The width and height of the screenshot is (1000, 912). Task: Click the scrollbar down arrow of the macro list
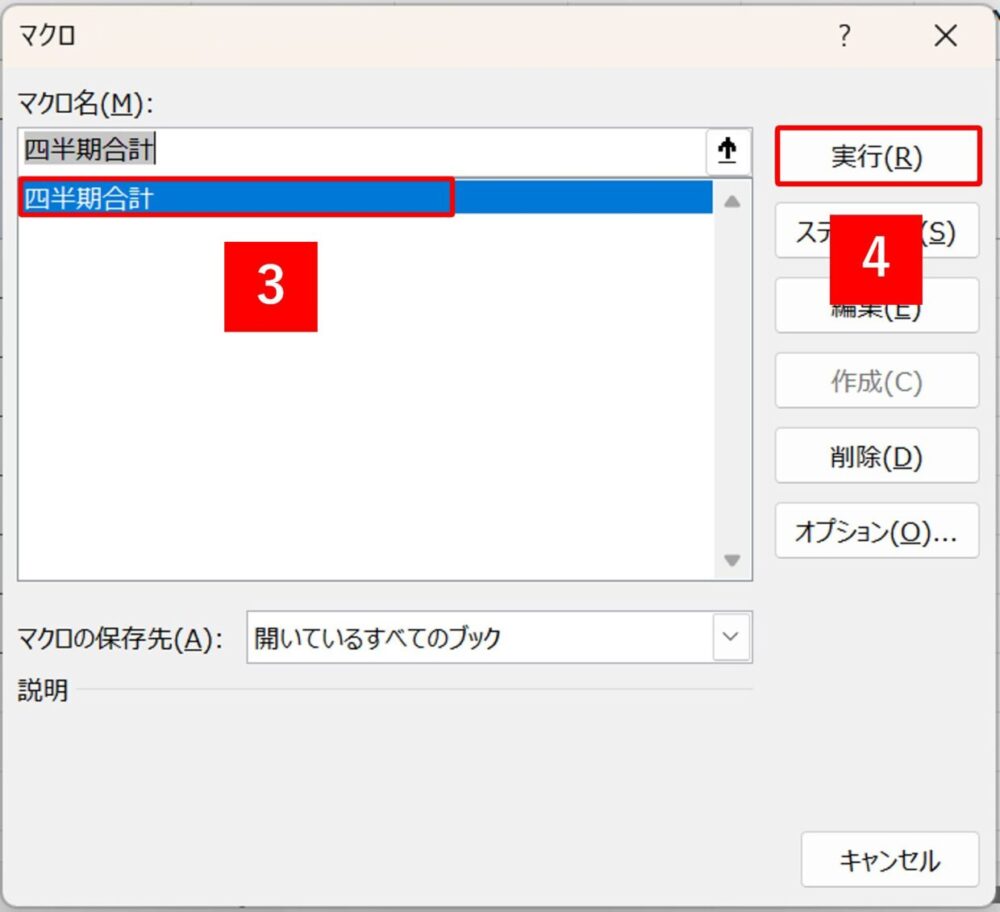point(733,560)
